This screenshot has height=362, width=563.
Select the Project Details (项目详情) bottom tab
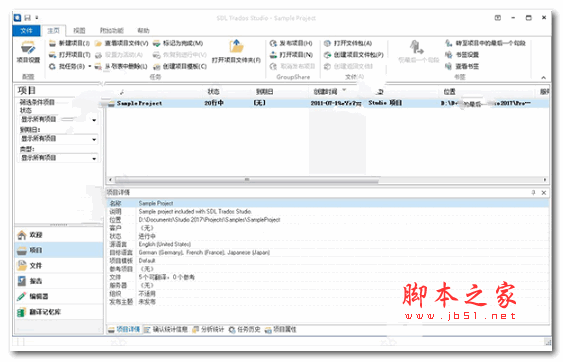[124, 330]
